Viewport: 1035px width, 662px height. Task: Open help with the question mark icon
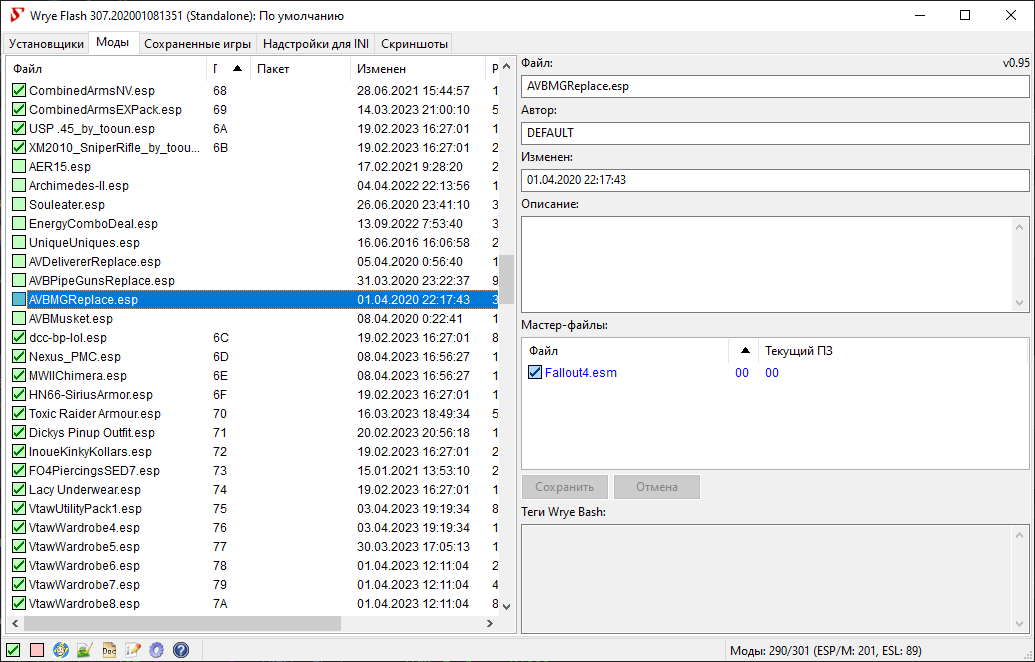pos(181,650)
